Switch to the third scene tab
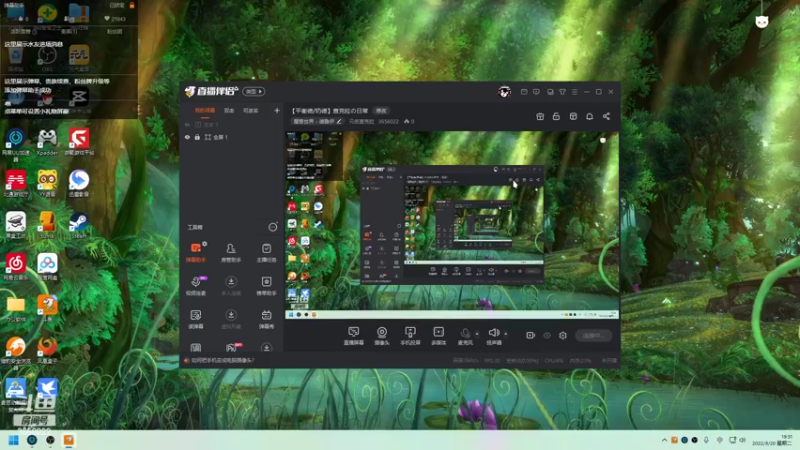Viewport: 800px width, 450px height. (251, 111)
